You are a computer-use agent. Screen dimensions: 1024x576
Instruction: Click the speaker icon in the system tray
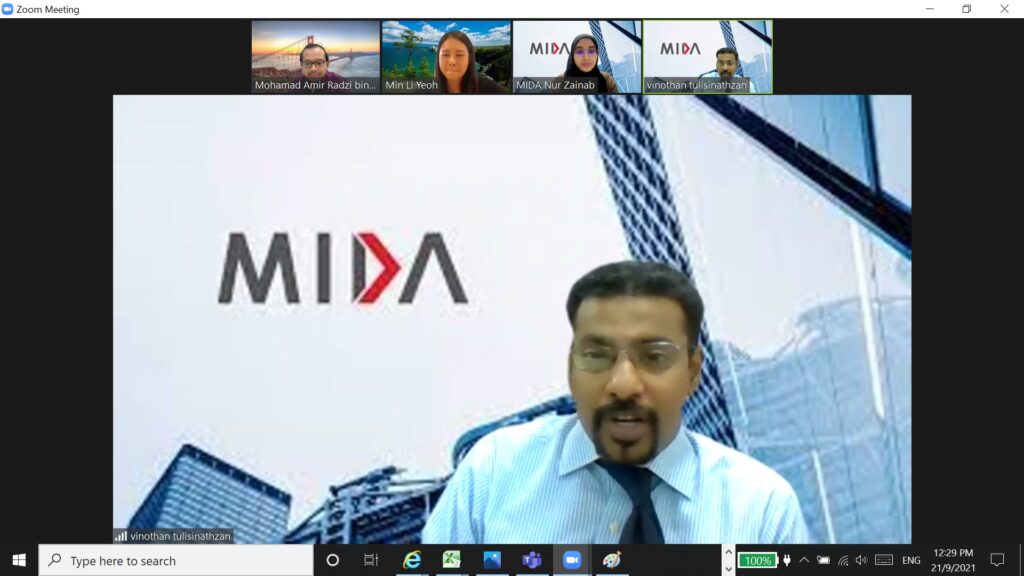pyautogui.click(x=862, y=562)
